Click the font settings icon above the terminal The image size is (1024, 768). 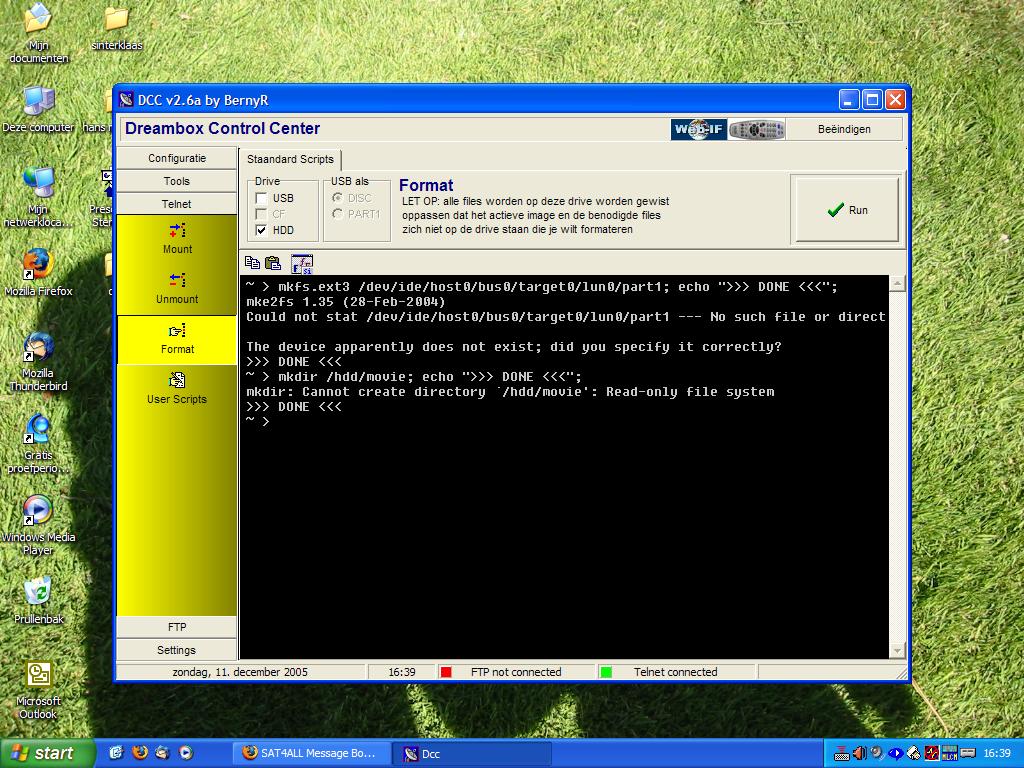point(302,264)
